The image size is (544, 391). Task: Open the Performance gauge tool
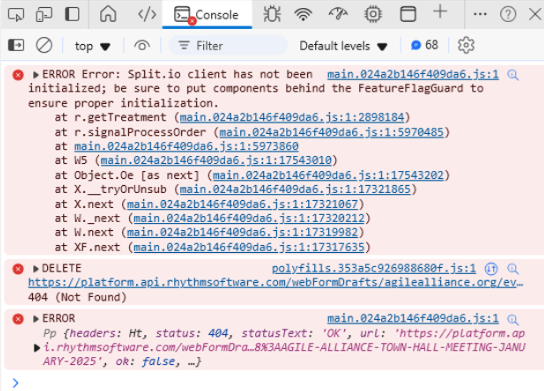click(338, 15)
